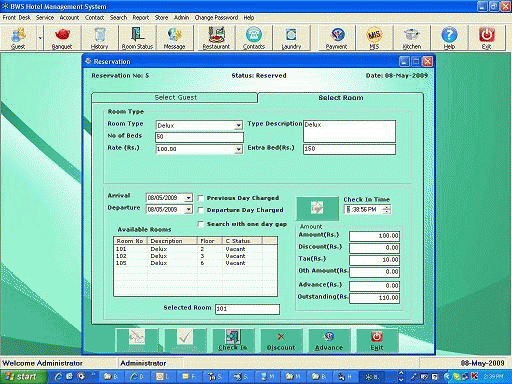Open the Report menu

pyautogui.click(x=141, y=17)
